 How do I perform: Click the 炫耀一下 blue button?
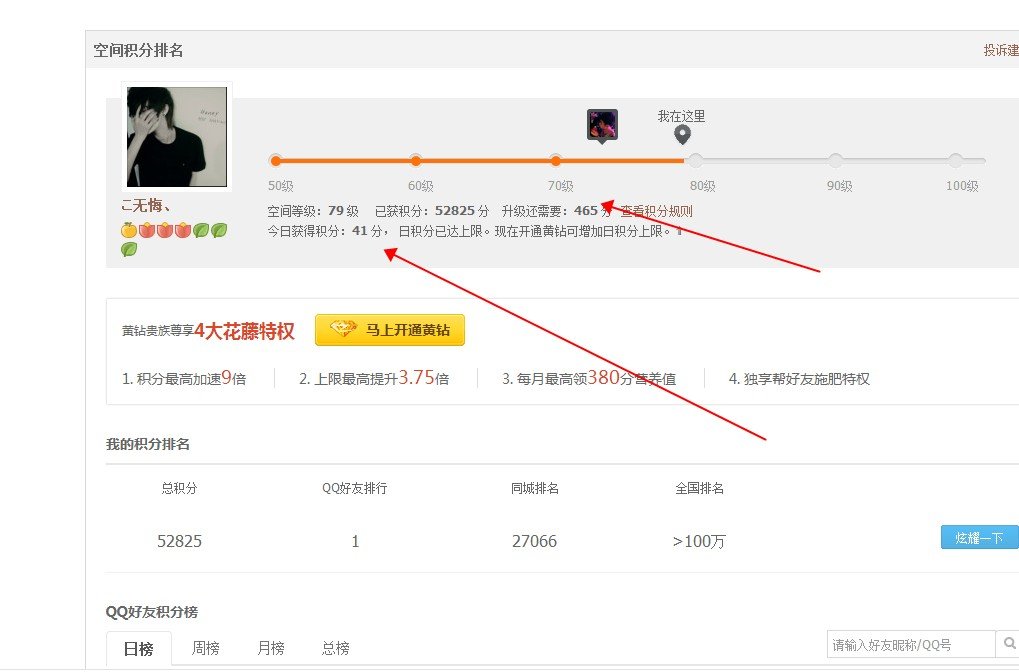tap(978, 537)
